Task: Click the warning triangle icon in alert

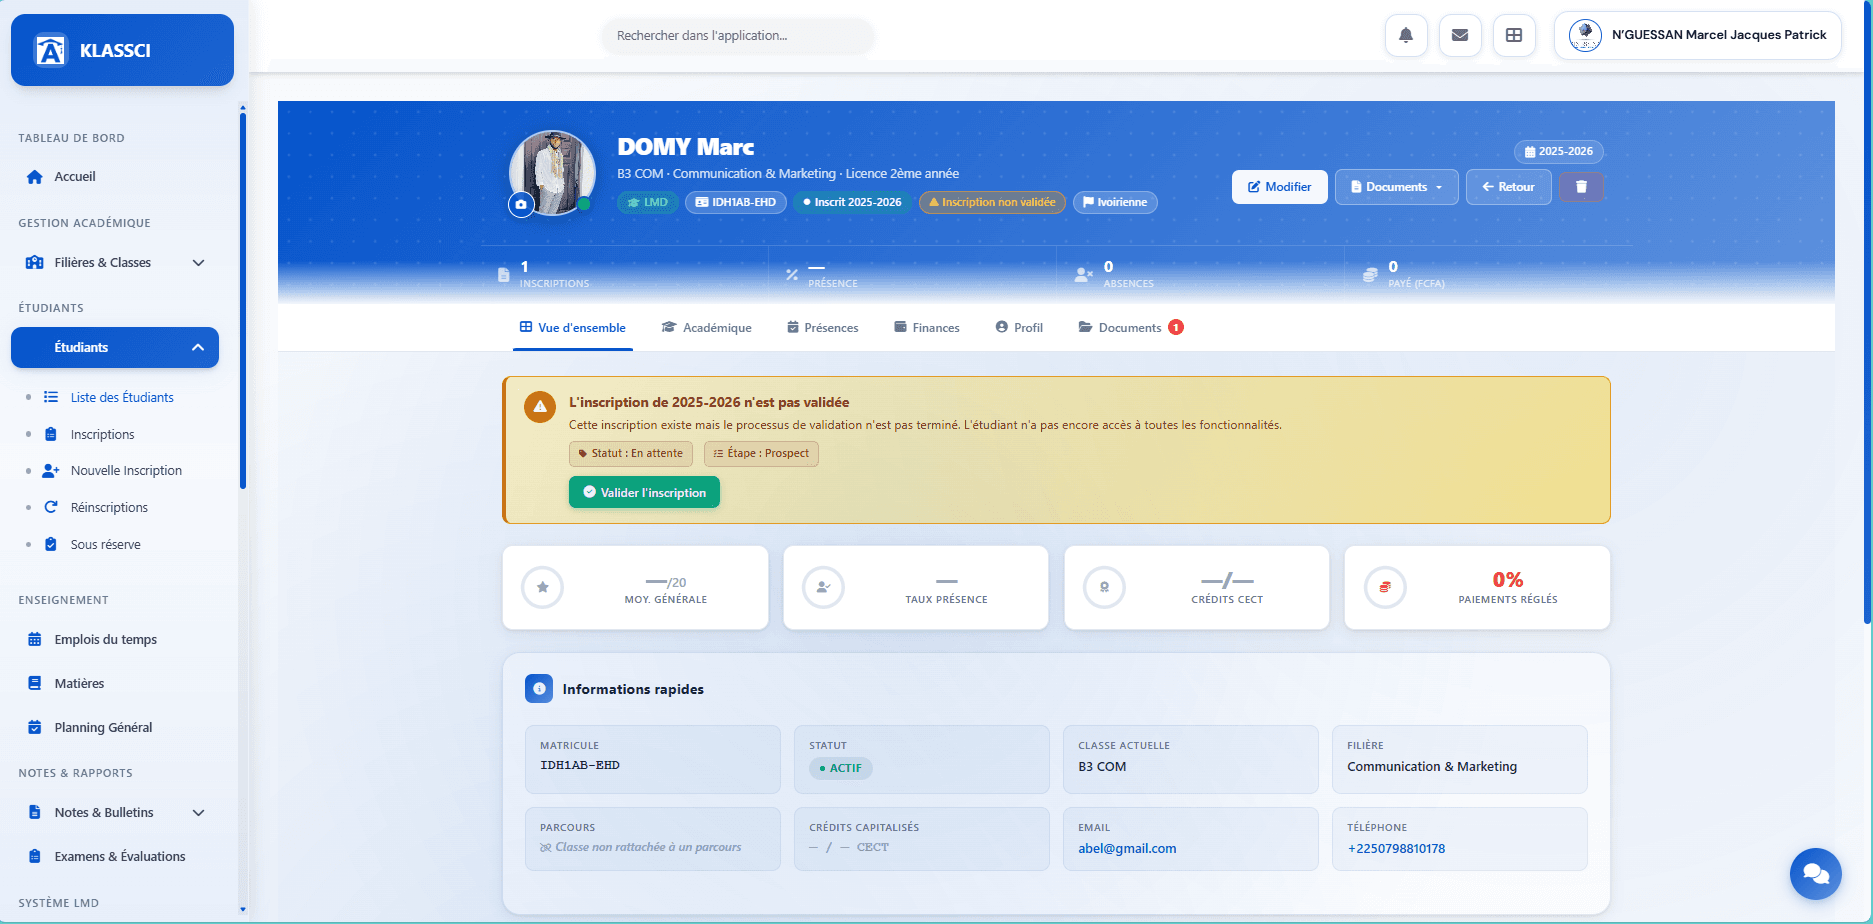Action: pos(540,406)
